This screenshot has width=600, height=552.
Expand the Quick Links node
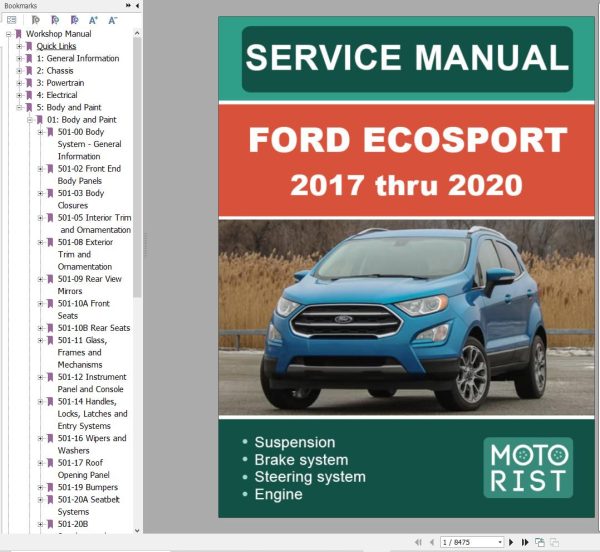19,46
